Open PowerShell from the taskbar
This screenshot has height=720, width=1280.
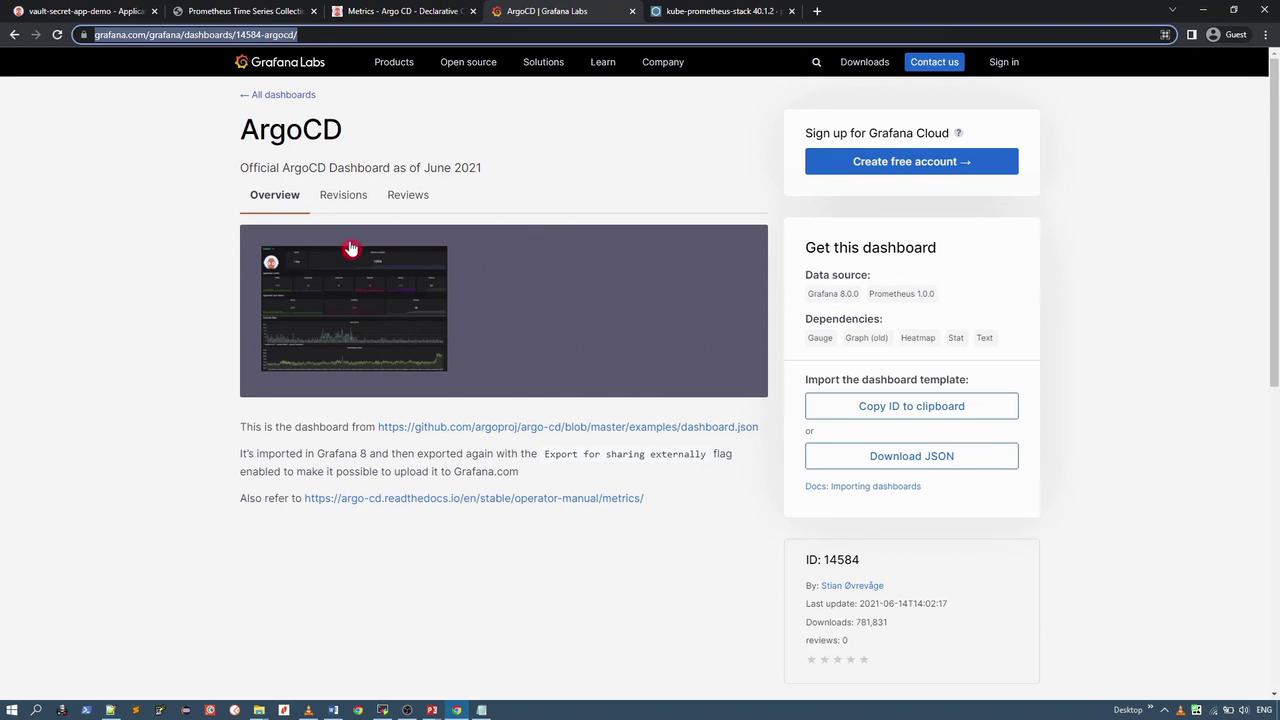86,710
